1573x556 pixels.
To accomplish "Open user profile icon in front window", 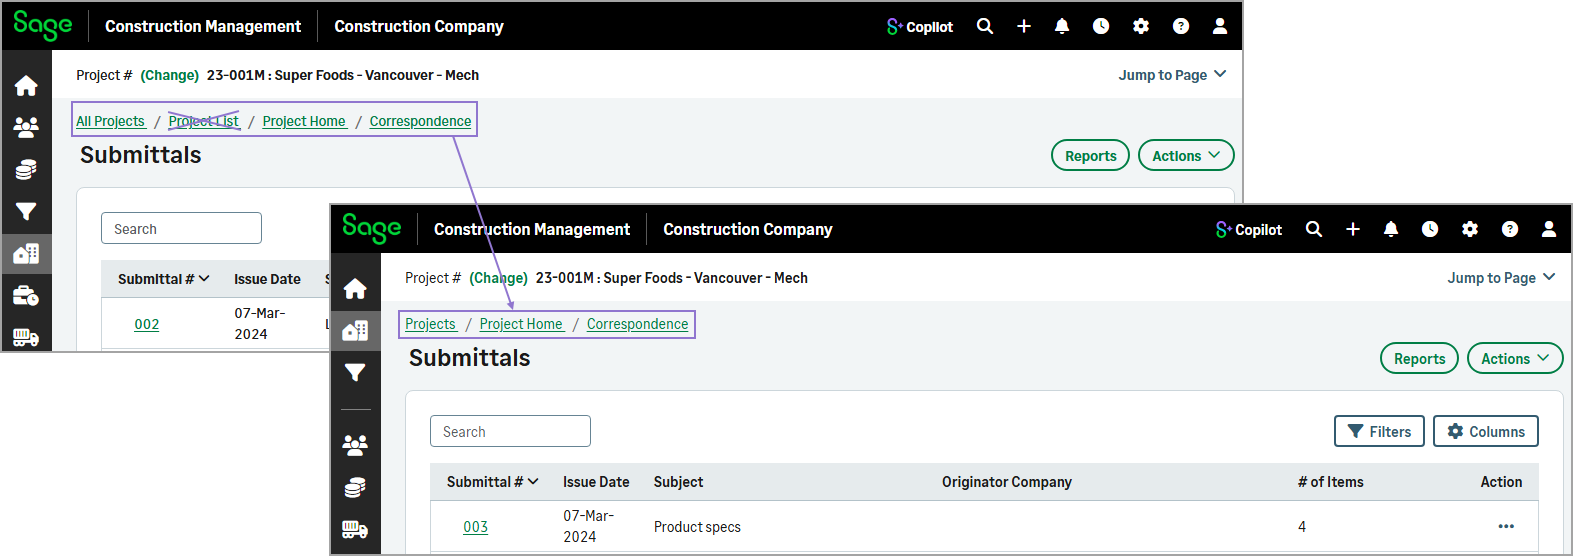I will [x=1549, y=229].
